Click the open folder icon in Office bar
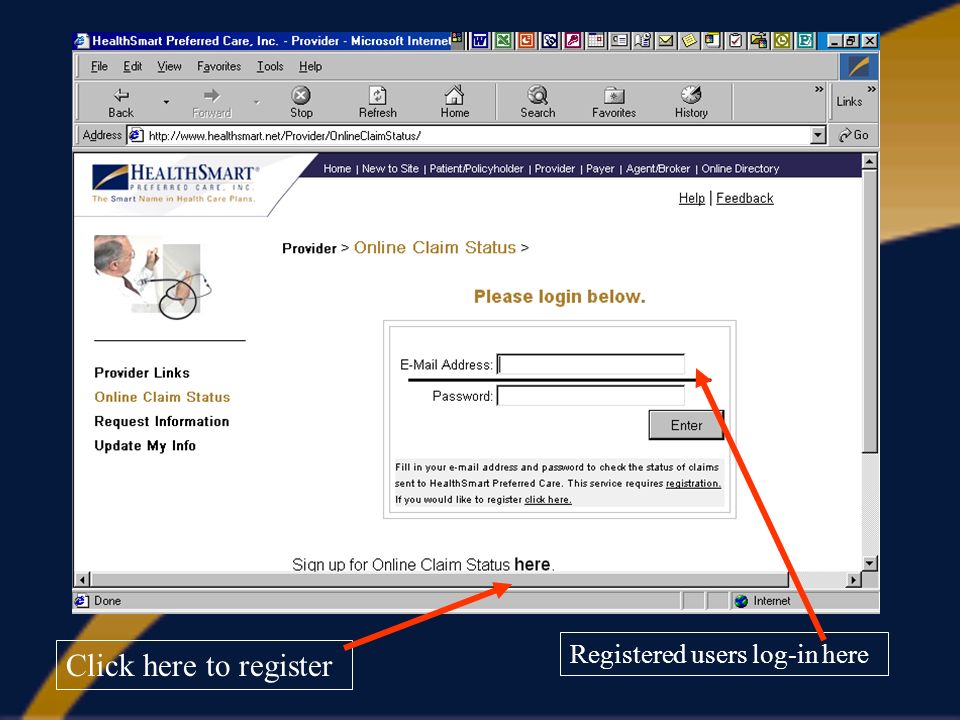The height and width of the screenshot is (720, 960). (x=759, y=41)
